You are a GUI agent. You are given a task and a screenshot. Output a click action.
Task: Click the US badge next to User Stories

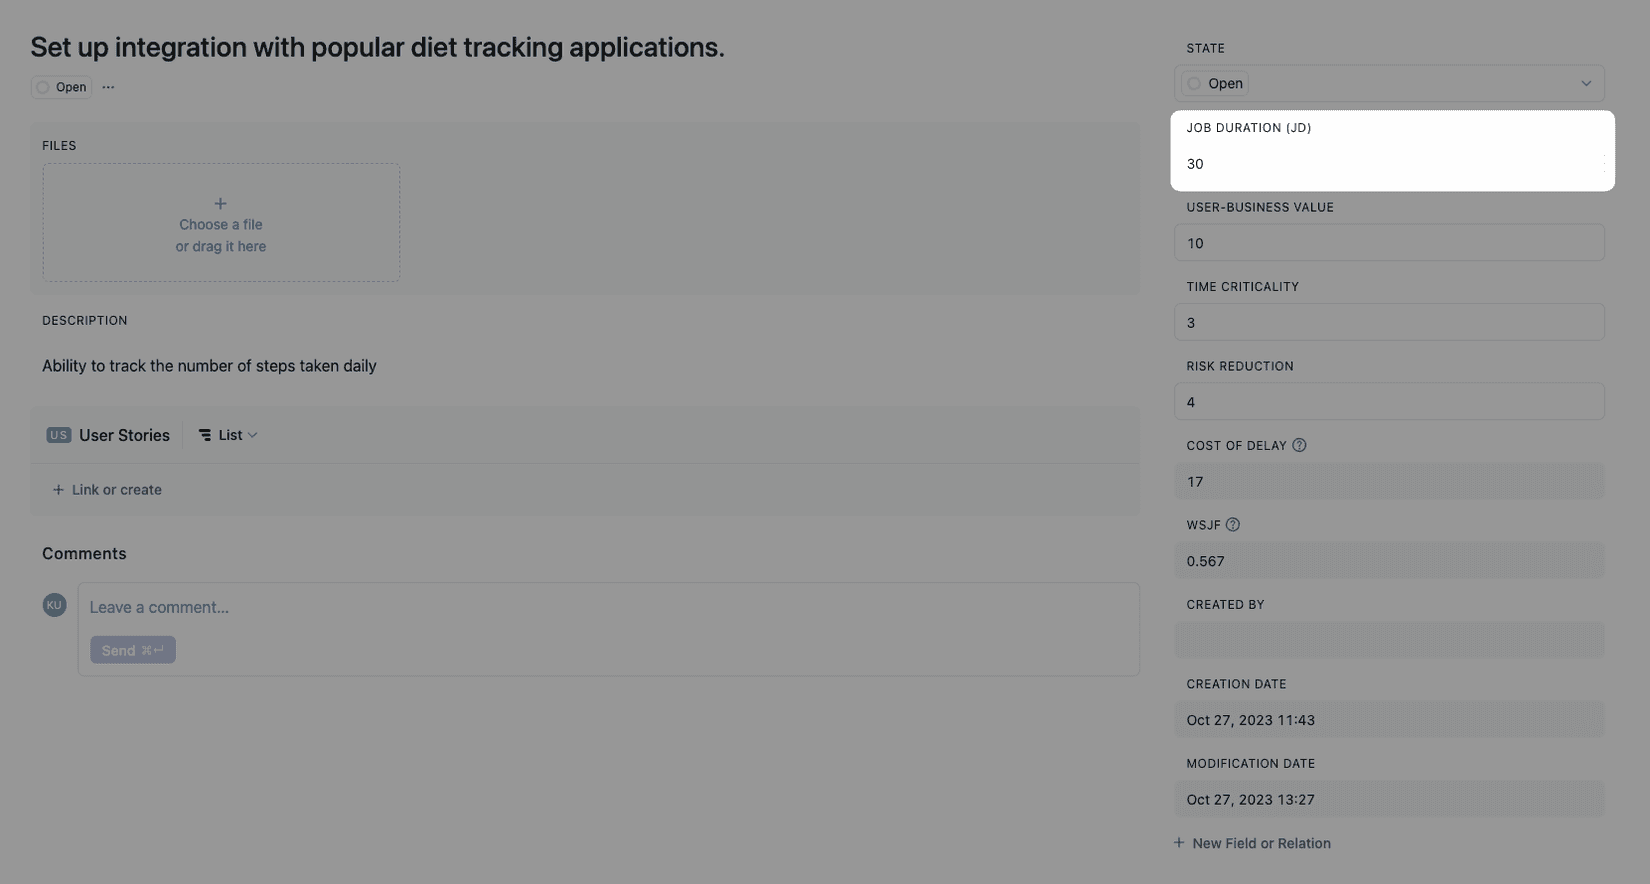pyautogui.click(x=59, y=435)
